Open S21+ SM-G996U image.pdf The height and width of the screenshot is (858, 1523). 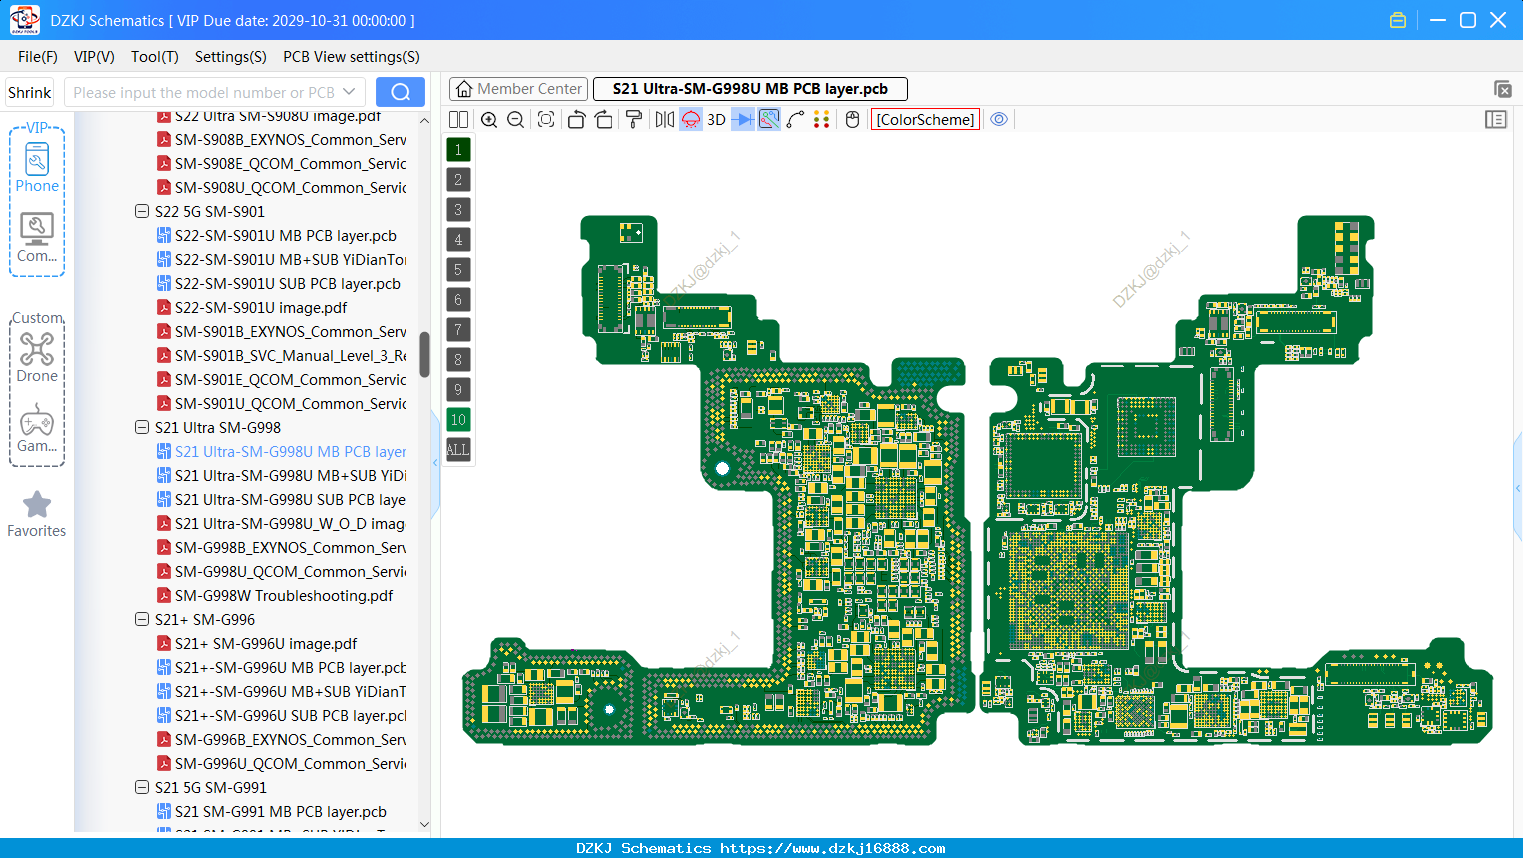tap(266, 644)
